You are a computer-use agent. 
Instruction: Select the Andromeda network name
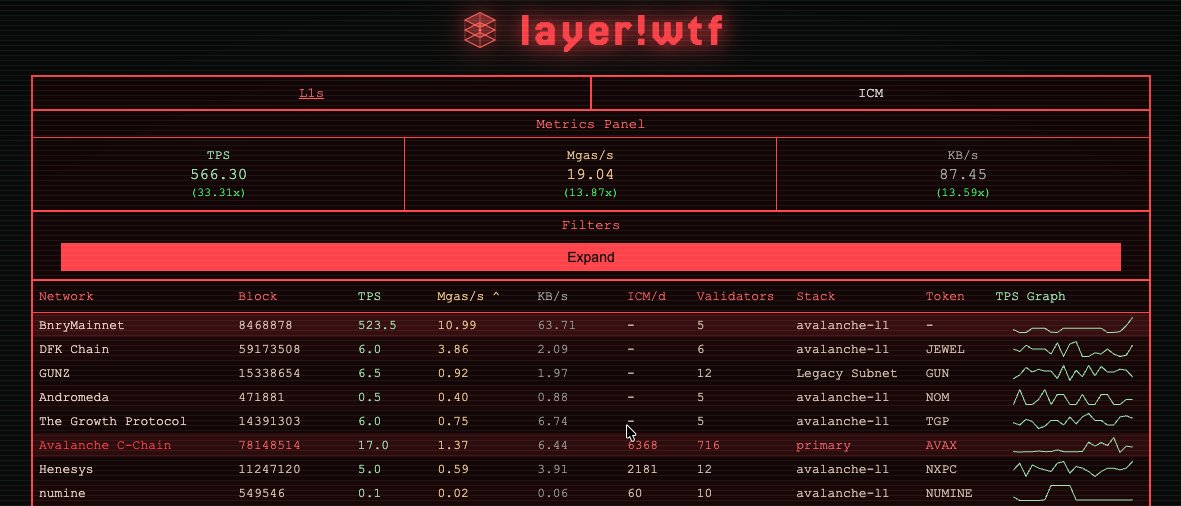[74, 397]
